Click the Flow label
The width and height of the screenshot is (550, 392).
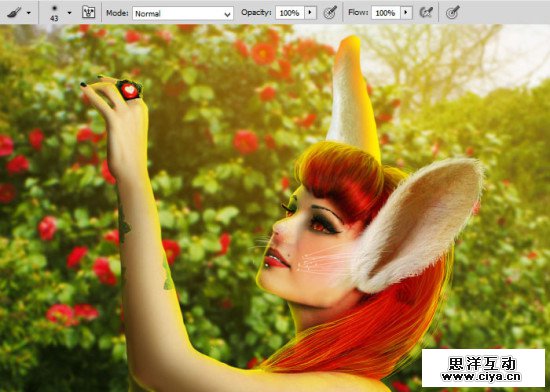pyautogui.click(x=358, y=13)
